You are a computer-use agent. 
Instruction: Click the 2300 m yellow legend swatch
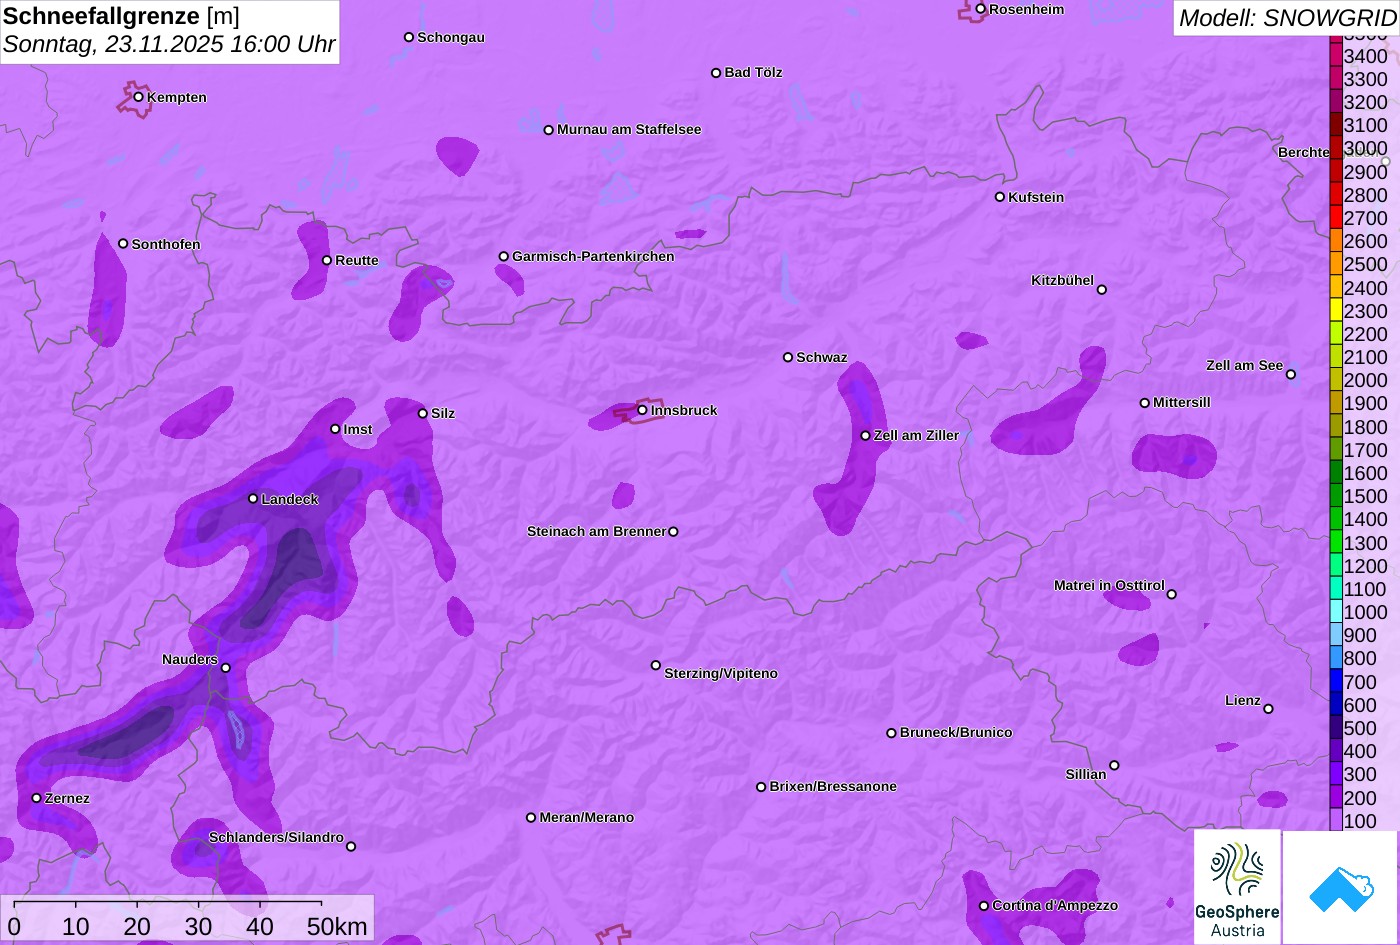pyautogui.click(x=1336, y=311)
